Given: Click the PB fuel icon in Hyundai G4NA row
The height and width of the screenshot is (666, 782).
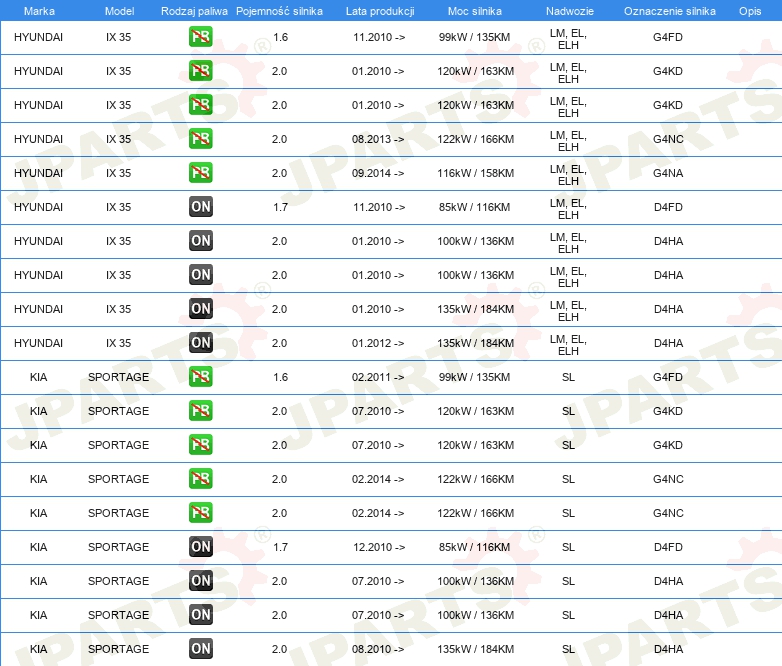Looking at the screenshot, I should click(201, 173).
